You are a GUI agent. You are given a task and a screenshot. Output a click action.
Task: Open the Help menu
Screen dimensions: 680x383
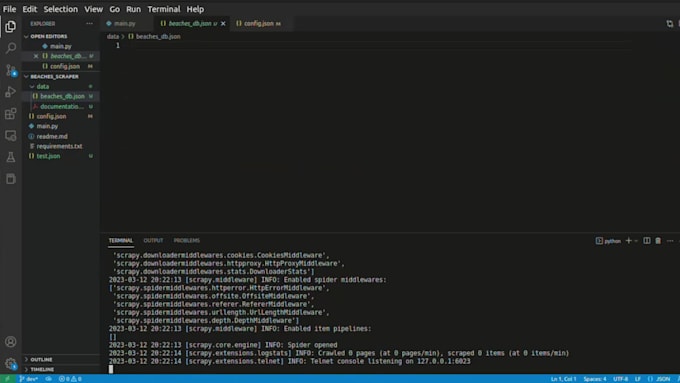(195, 9)
